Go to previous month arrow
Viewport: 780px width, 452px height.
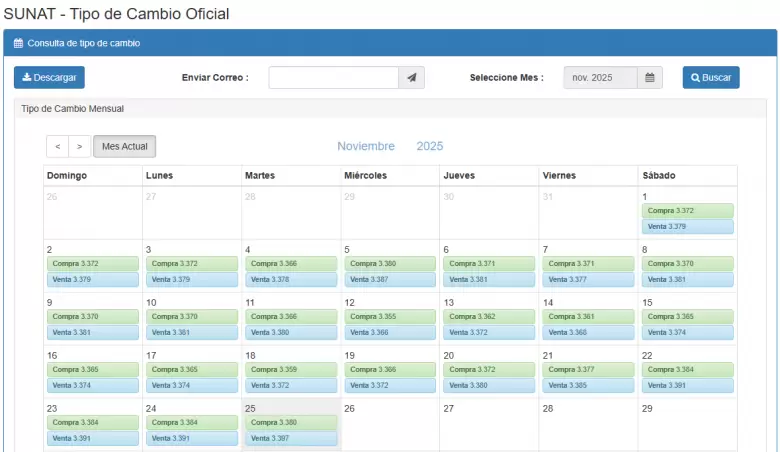(x=58, y=147)
